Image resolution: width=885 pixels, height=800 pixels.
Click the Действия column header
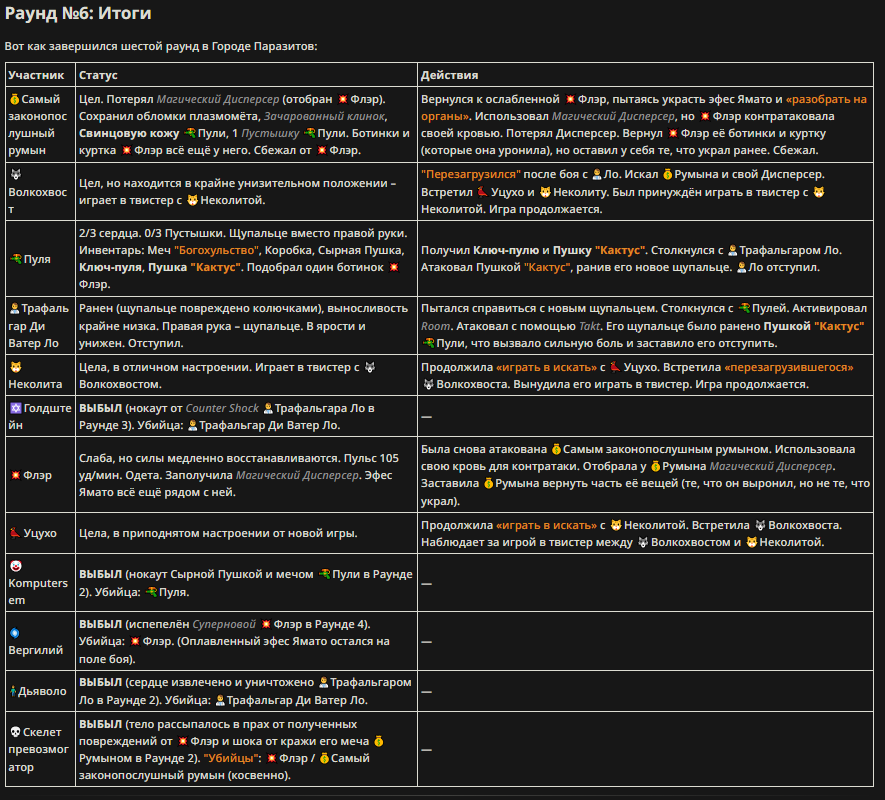click(x=449, y=75)
